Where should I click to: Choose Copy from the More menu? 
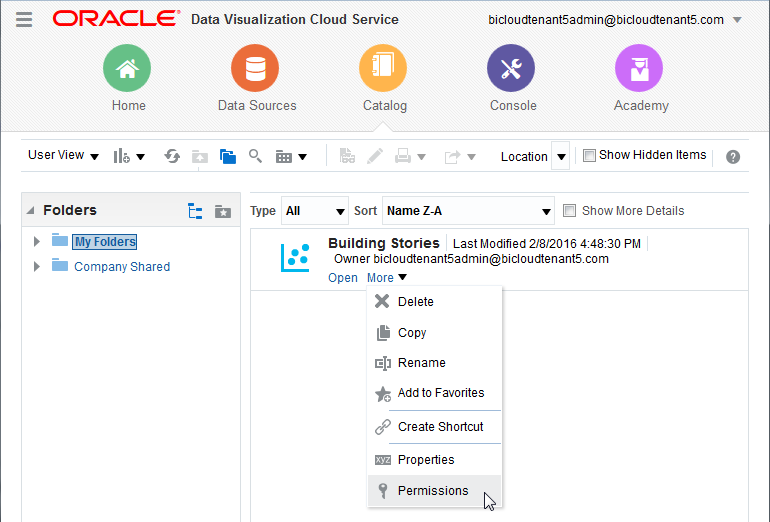[435, 332]
